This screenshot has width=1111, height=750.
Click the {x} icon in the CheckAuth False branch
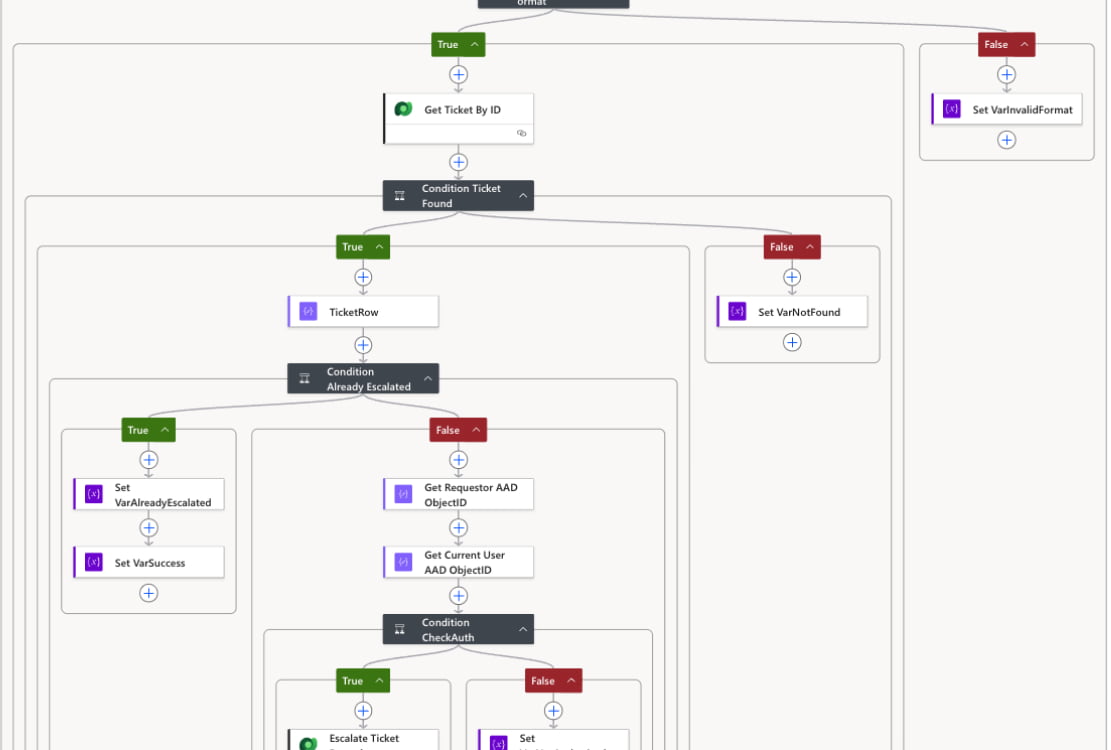click(x=498, y=740)
